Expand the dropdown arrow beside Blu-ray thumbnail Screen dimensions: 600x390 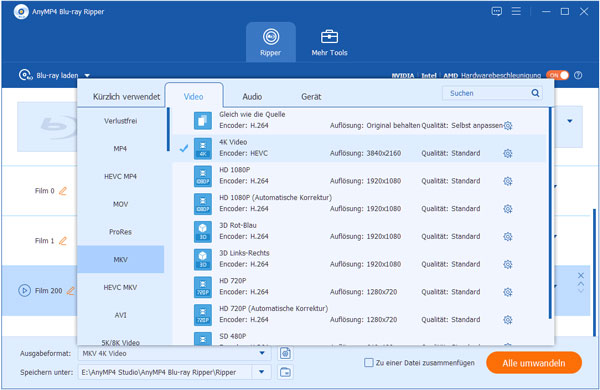(570, 121)
